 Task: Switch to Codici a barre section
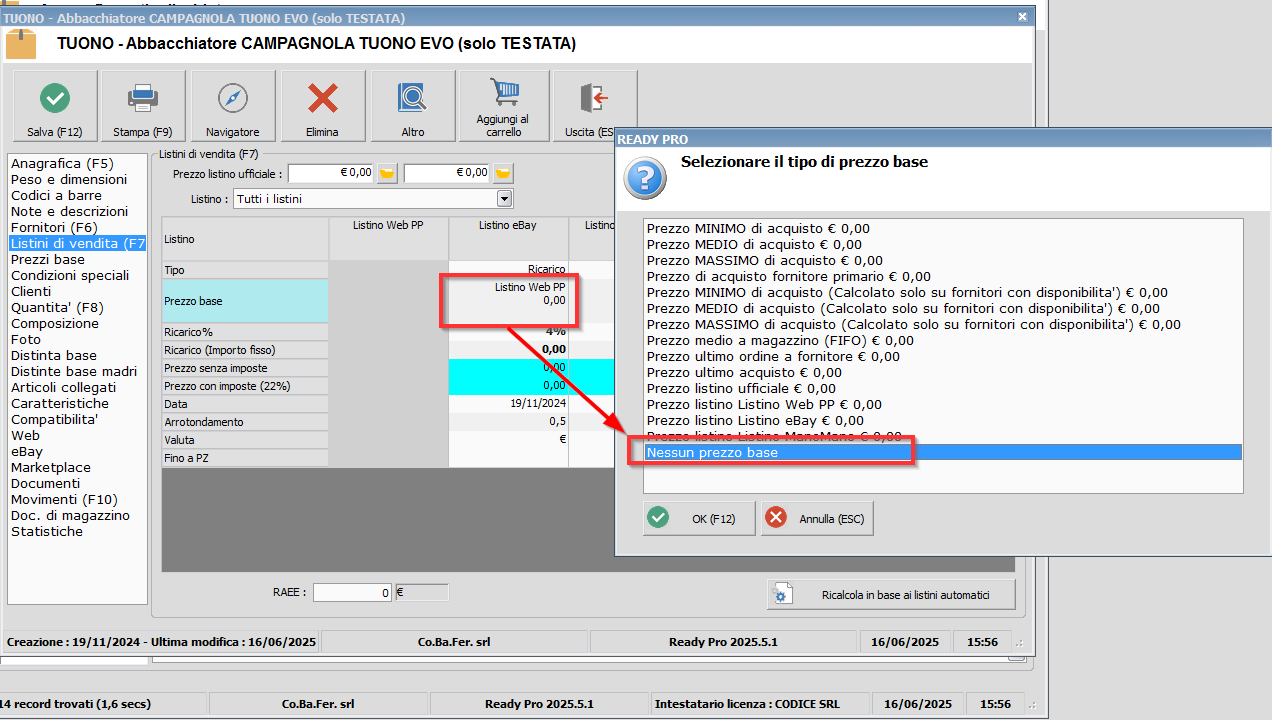click(56, 195)
